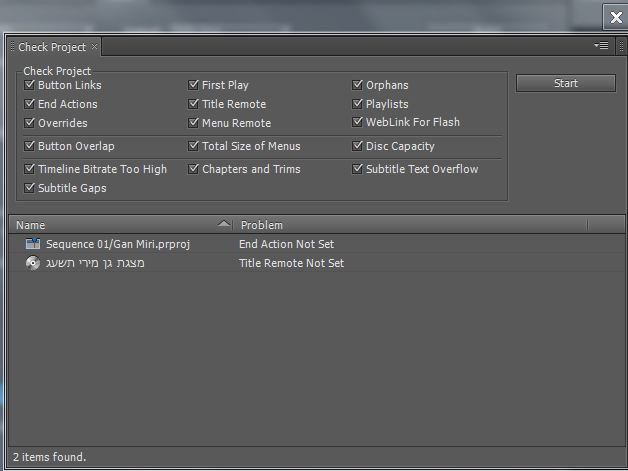The height and width of the screenshot is (471, 628).
Task: Click the Start button
Action: tap(566, 83)
